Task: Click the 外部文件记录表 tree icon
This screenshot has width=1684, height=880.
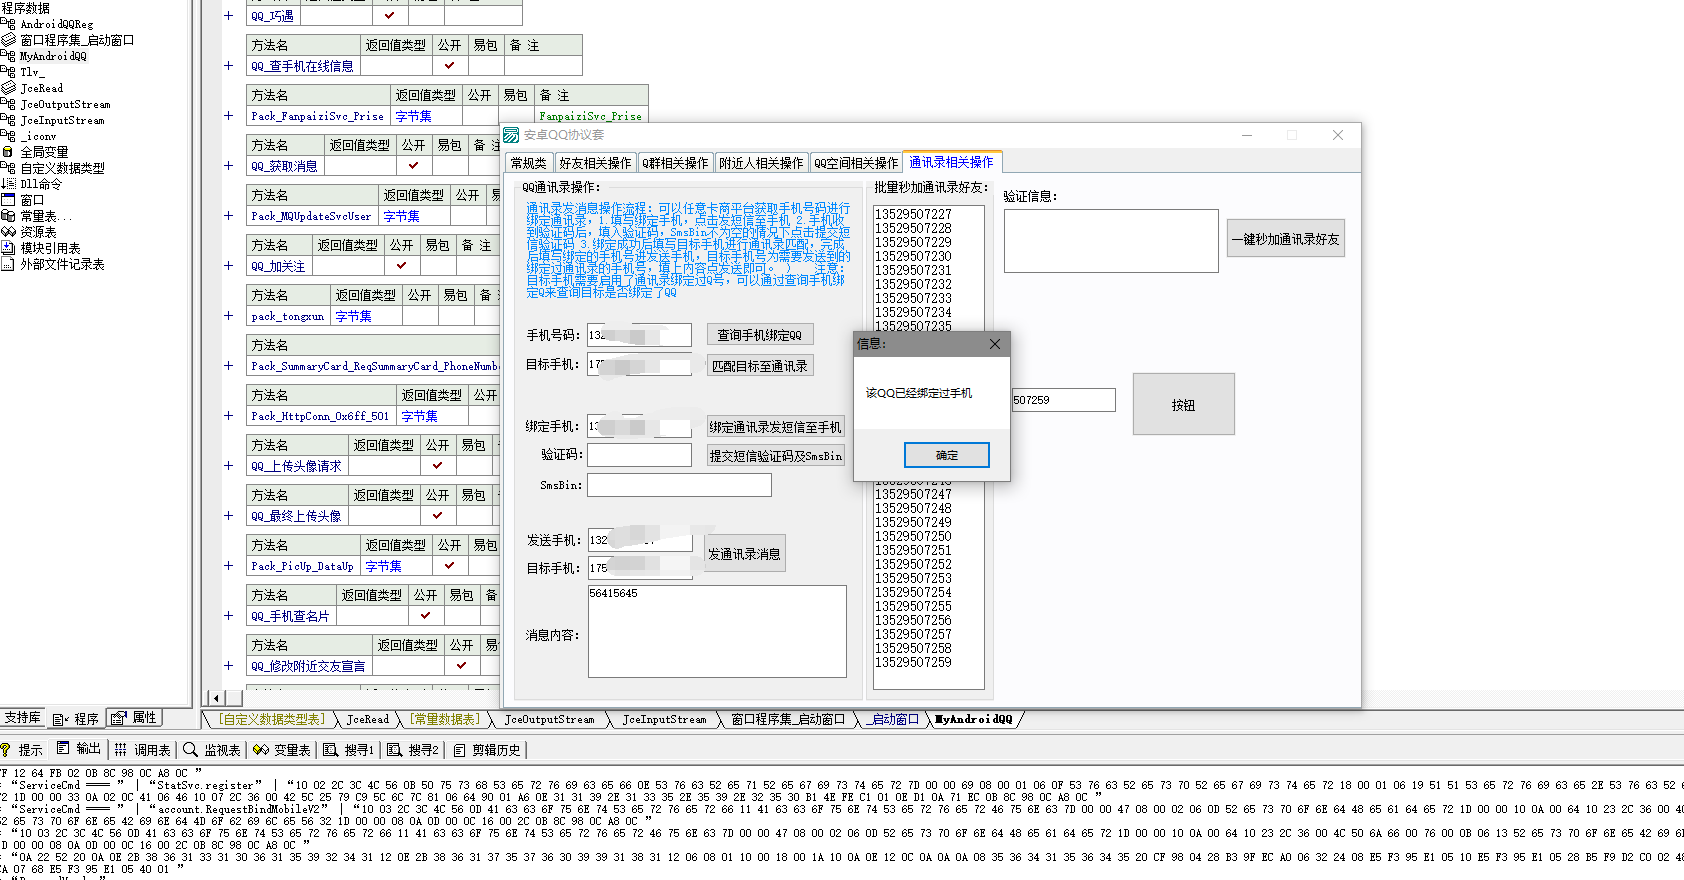Action: [8, 264]
